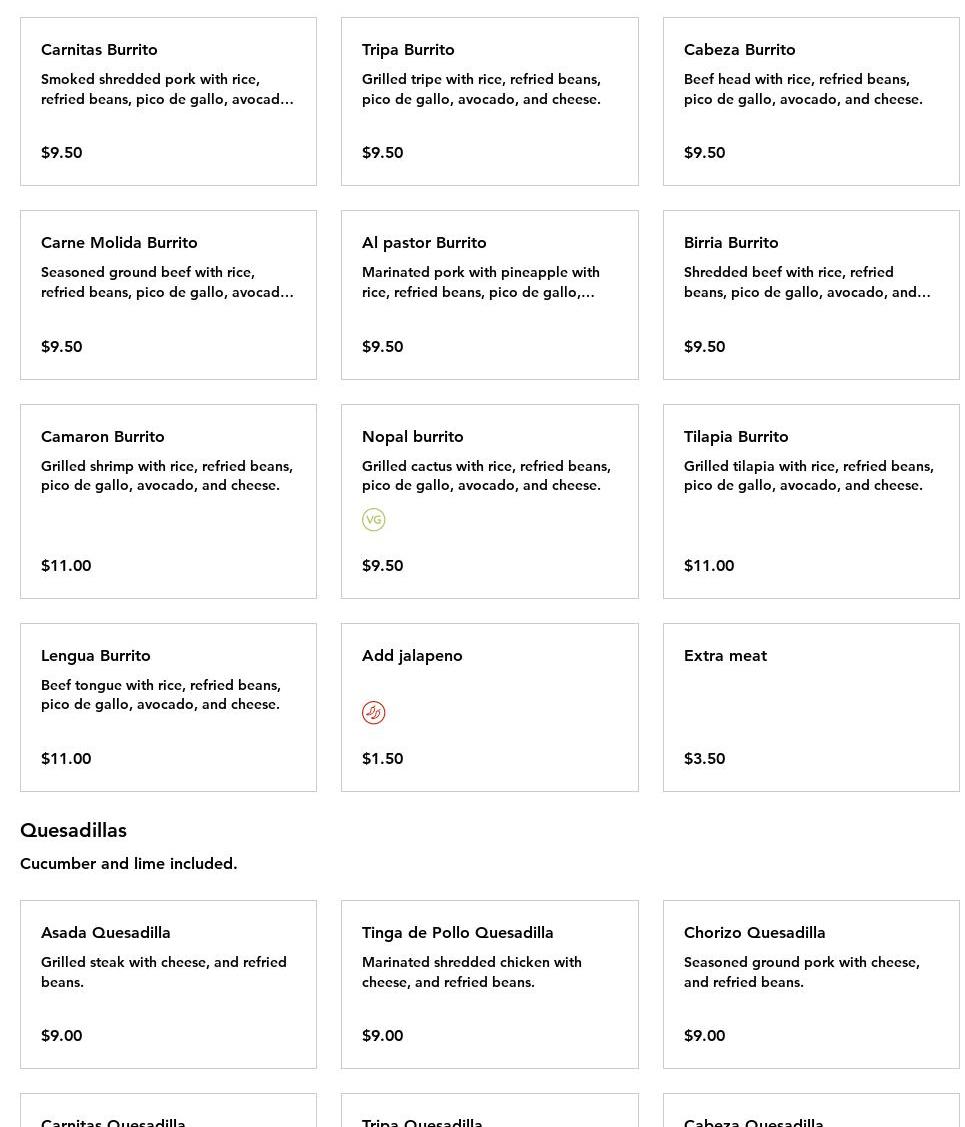This screenshot has width=965, height=1127.
Task: Select the Tinga de Pollo Quesadilla item
Action: 489,984
